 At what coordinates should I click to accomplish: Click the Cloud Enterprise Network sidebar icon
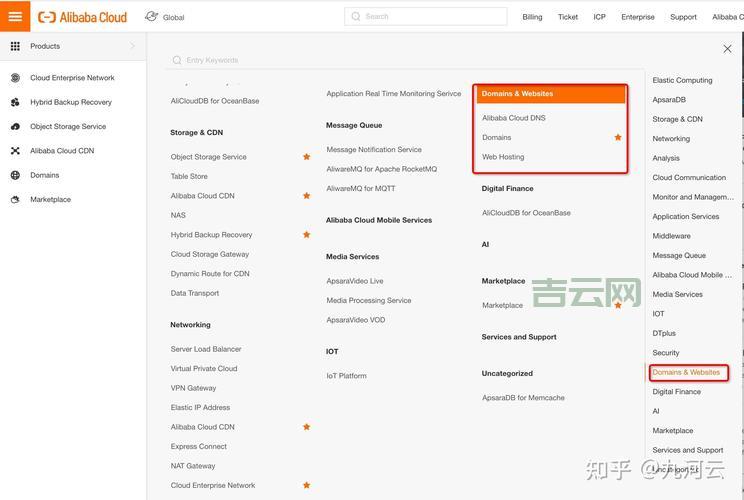[x=15, y=78]
